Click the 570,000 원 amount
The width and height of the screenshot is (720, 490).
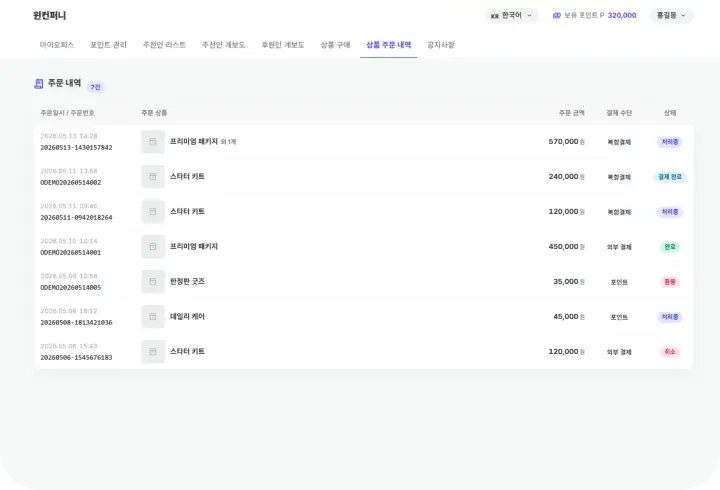click(566, 142)
